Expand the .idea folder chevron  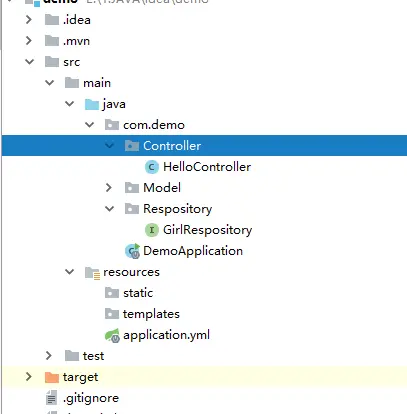(x=29, y=20)
